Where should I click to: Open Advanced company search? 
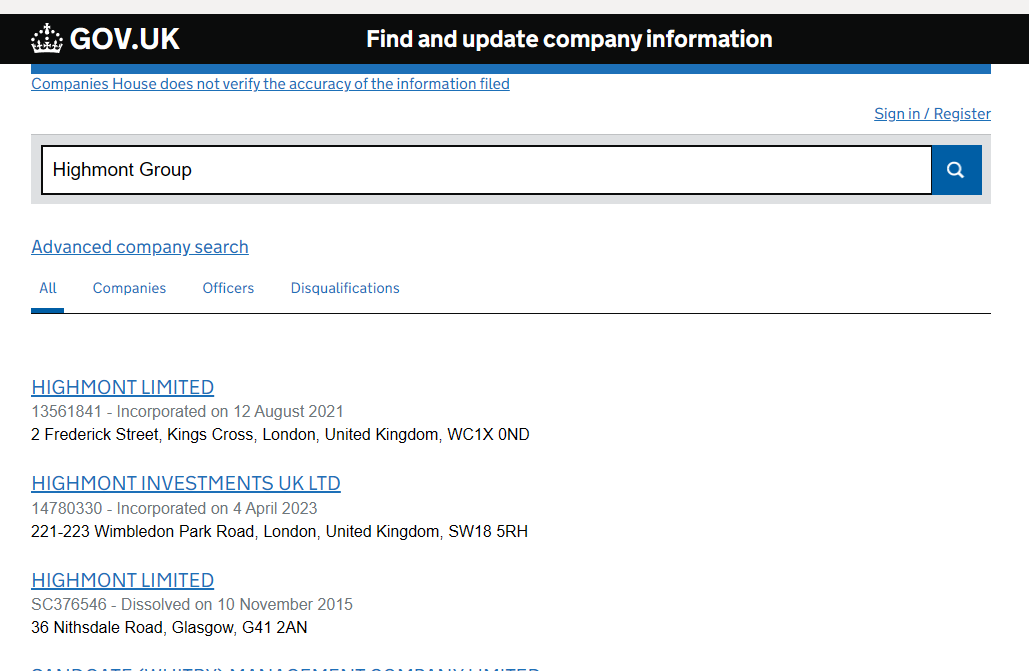pyautogui.click(x=140, y=247)
